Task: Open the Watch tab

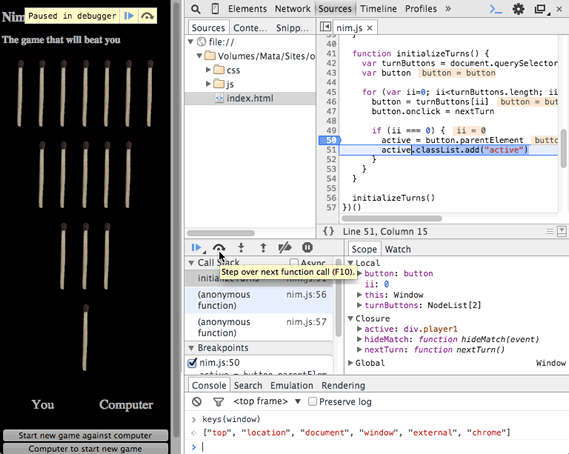Action: pos(398,249)
